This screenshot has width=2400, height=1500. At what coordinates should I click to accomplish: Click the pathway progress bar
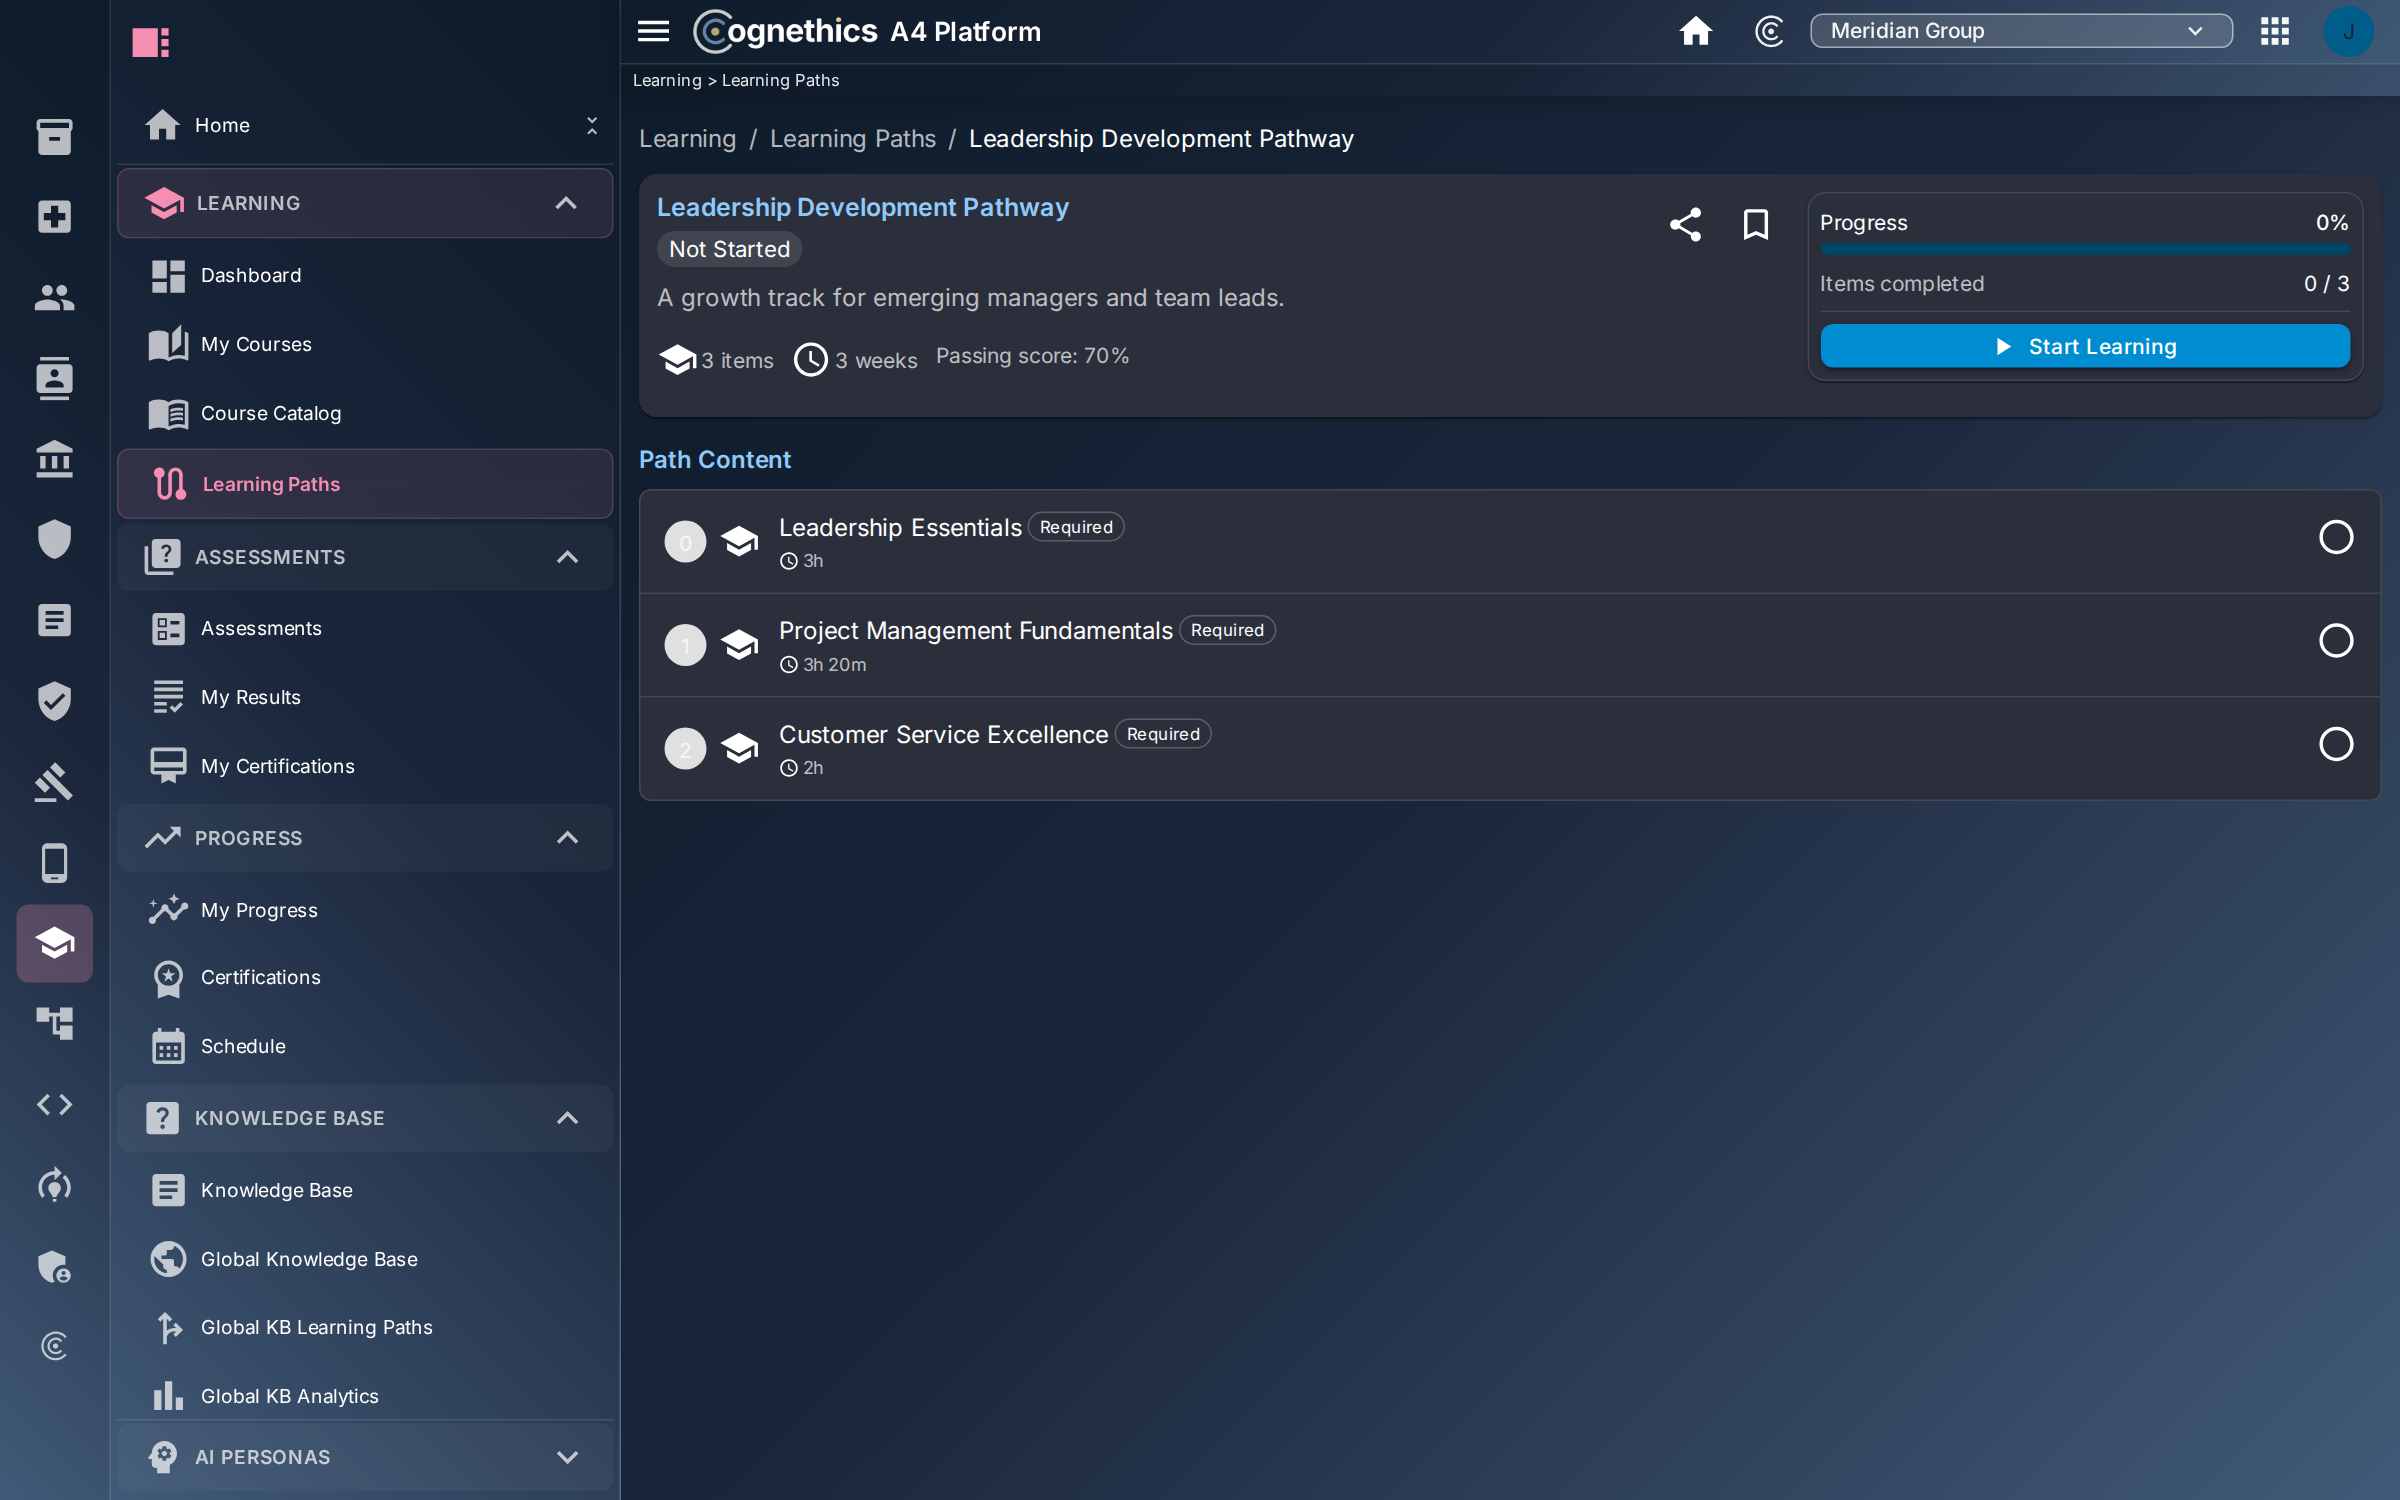[x=2084, y=250]
